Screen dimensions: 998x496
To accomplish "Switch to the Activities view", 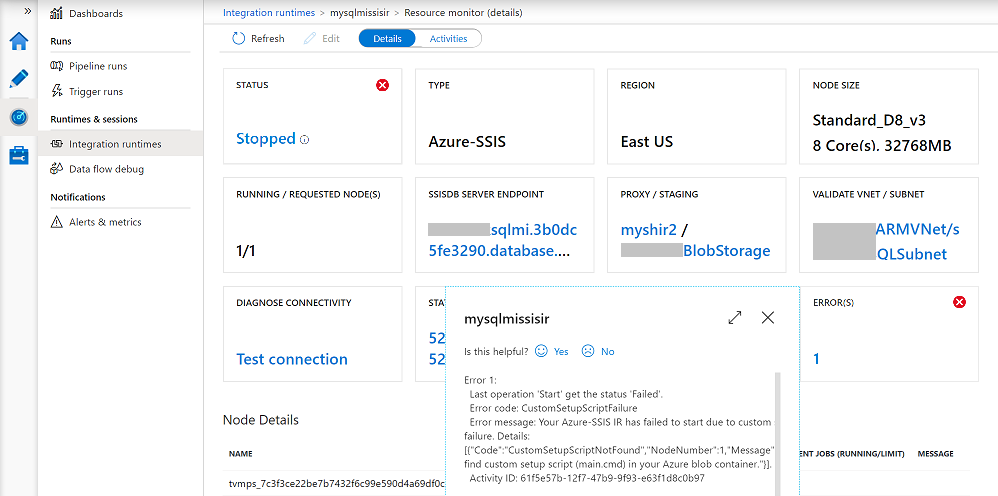I will [x=448, y=39].
